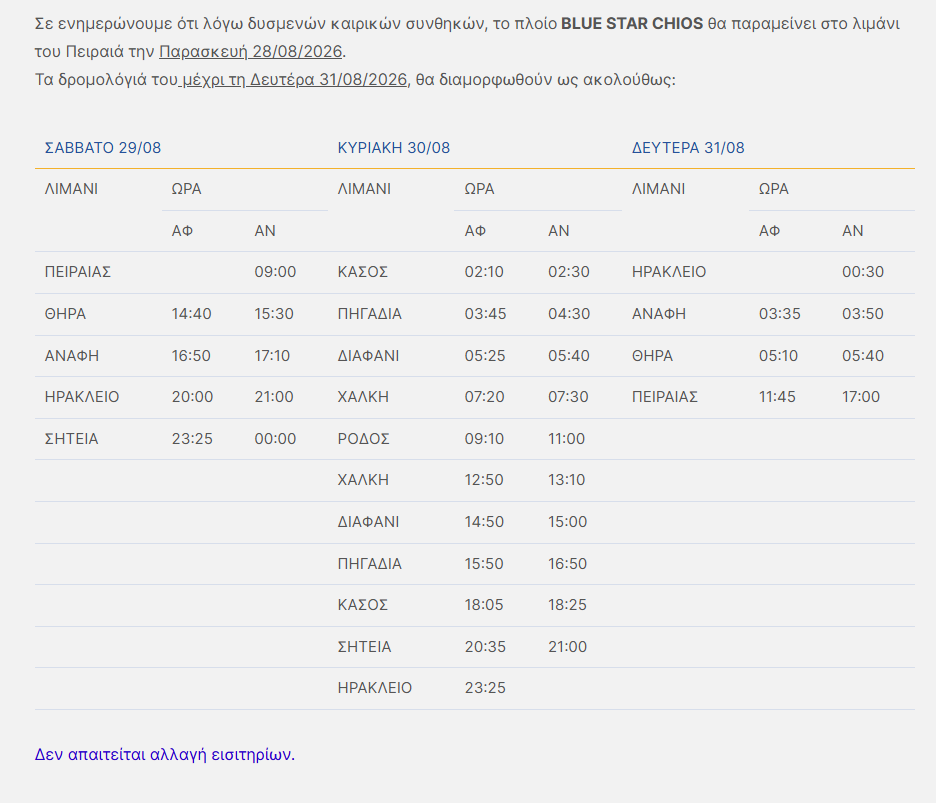Click ΣΗΤΕΙΑ in the Sunday schedule
This screenshot has height=803, width=936.
point(364,647)
